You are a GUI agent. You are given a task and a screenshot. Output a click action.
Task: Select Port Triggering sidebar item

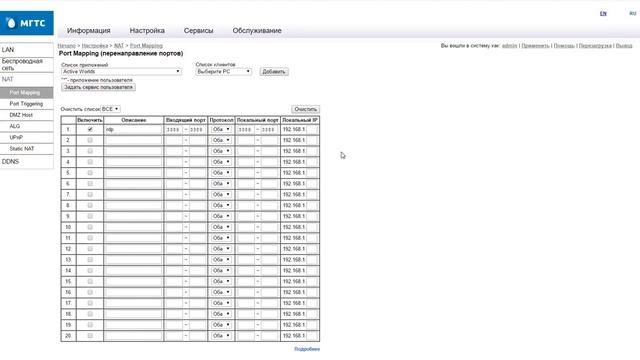point(27,104)
